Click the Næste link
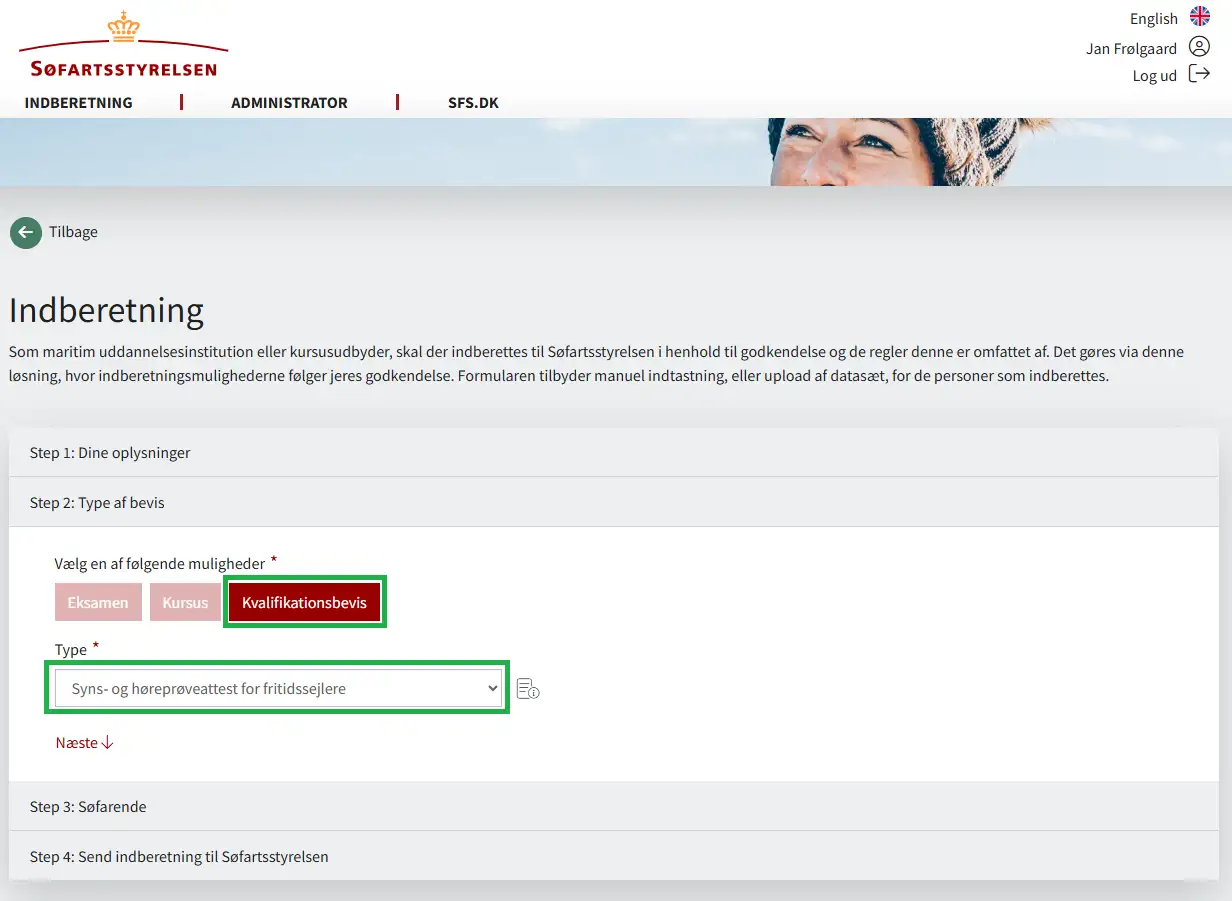This screenshot has height=901, width=1232. point(85,743)
